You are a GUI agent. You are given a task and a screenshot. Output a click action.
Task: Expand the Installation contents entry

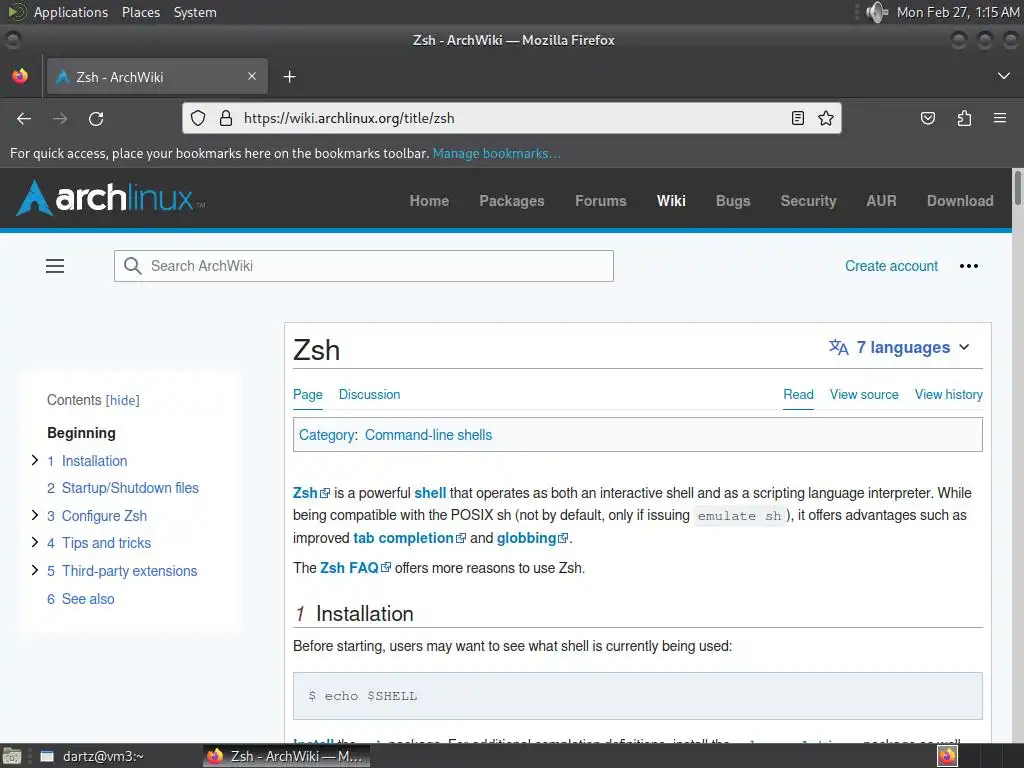coord(35,460)
